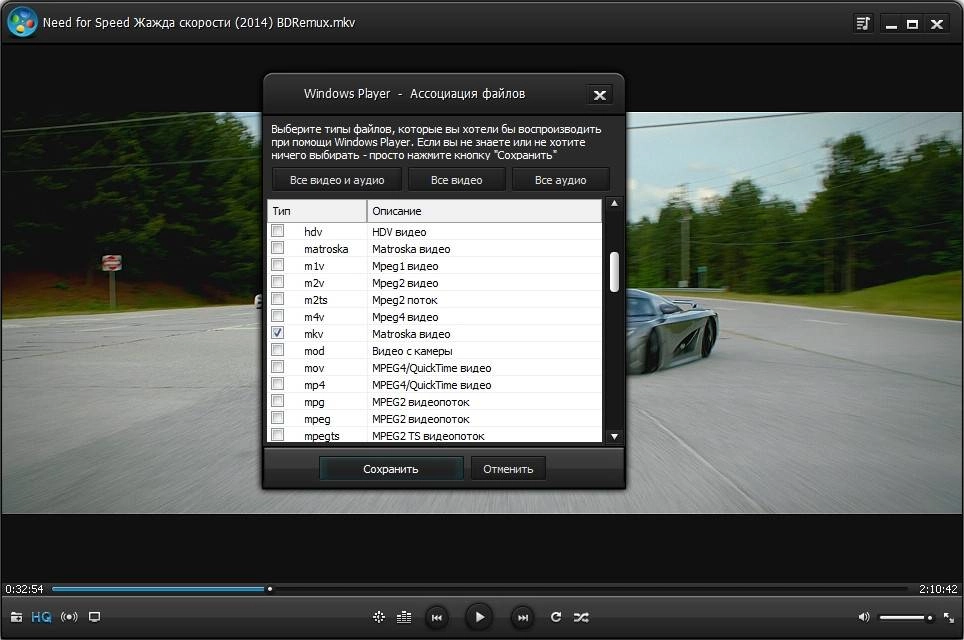
Task: Seek in unplayed part of timeline
Action: (x=590, y=589)
